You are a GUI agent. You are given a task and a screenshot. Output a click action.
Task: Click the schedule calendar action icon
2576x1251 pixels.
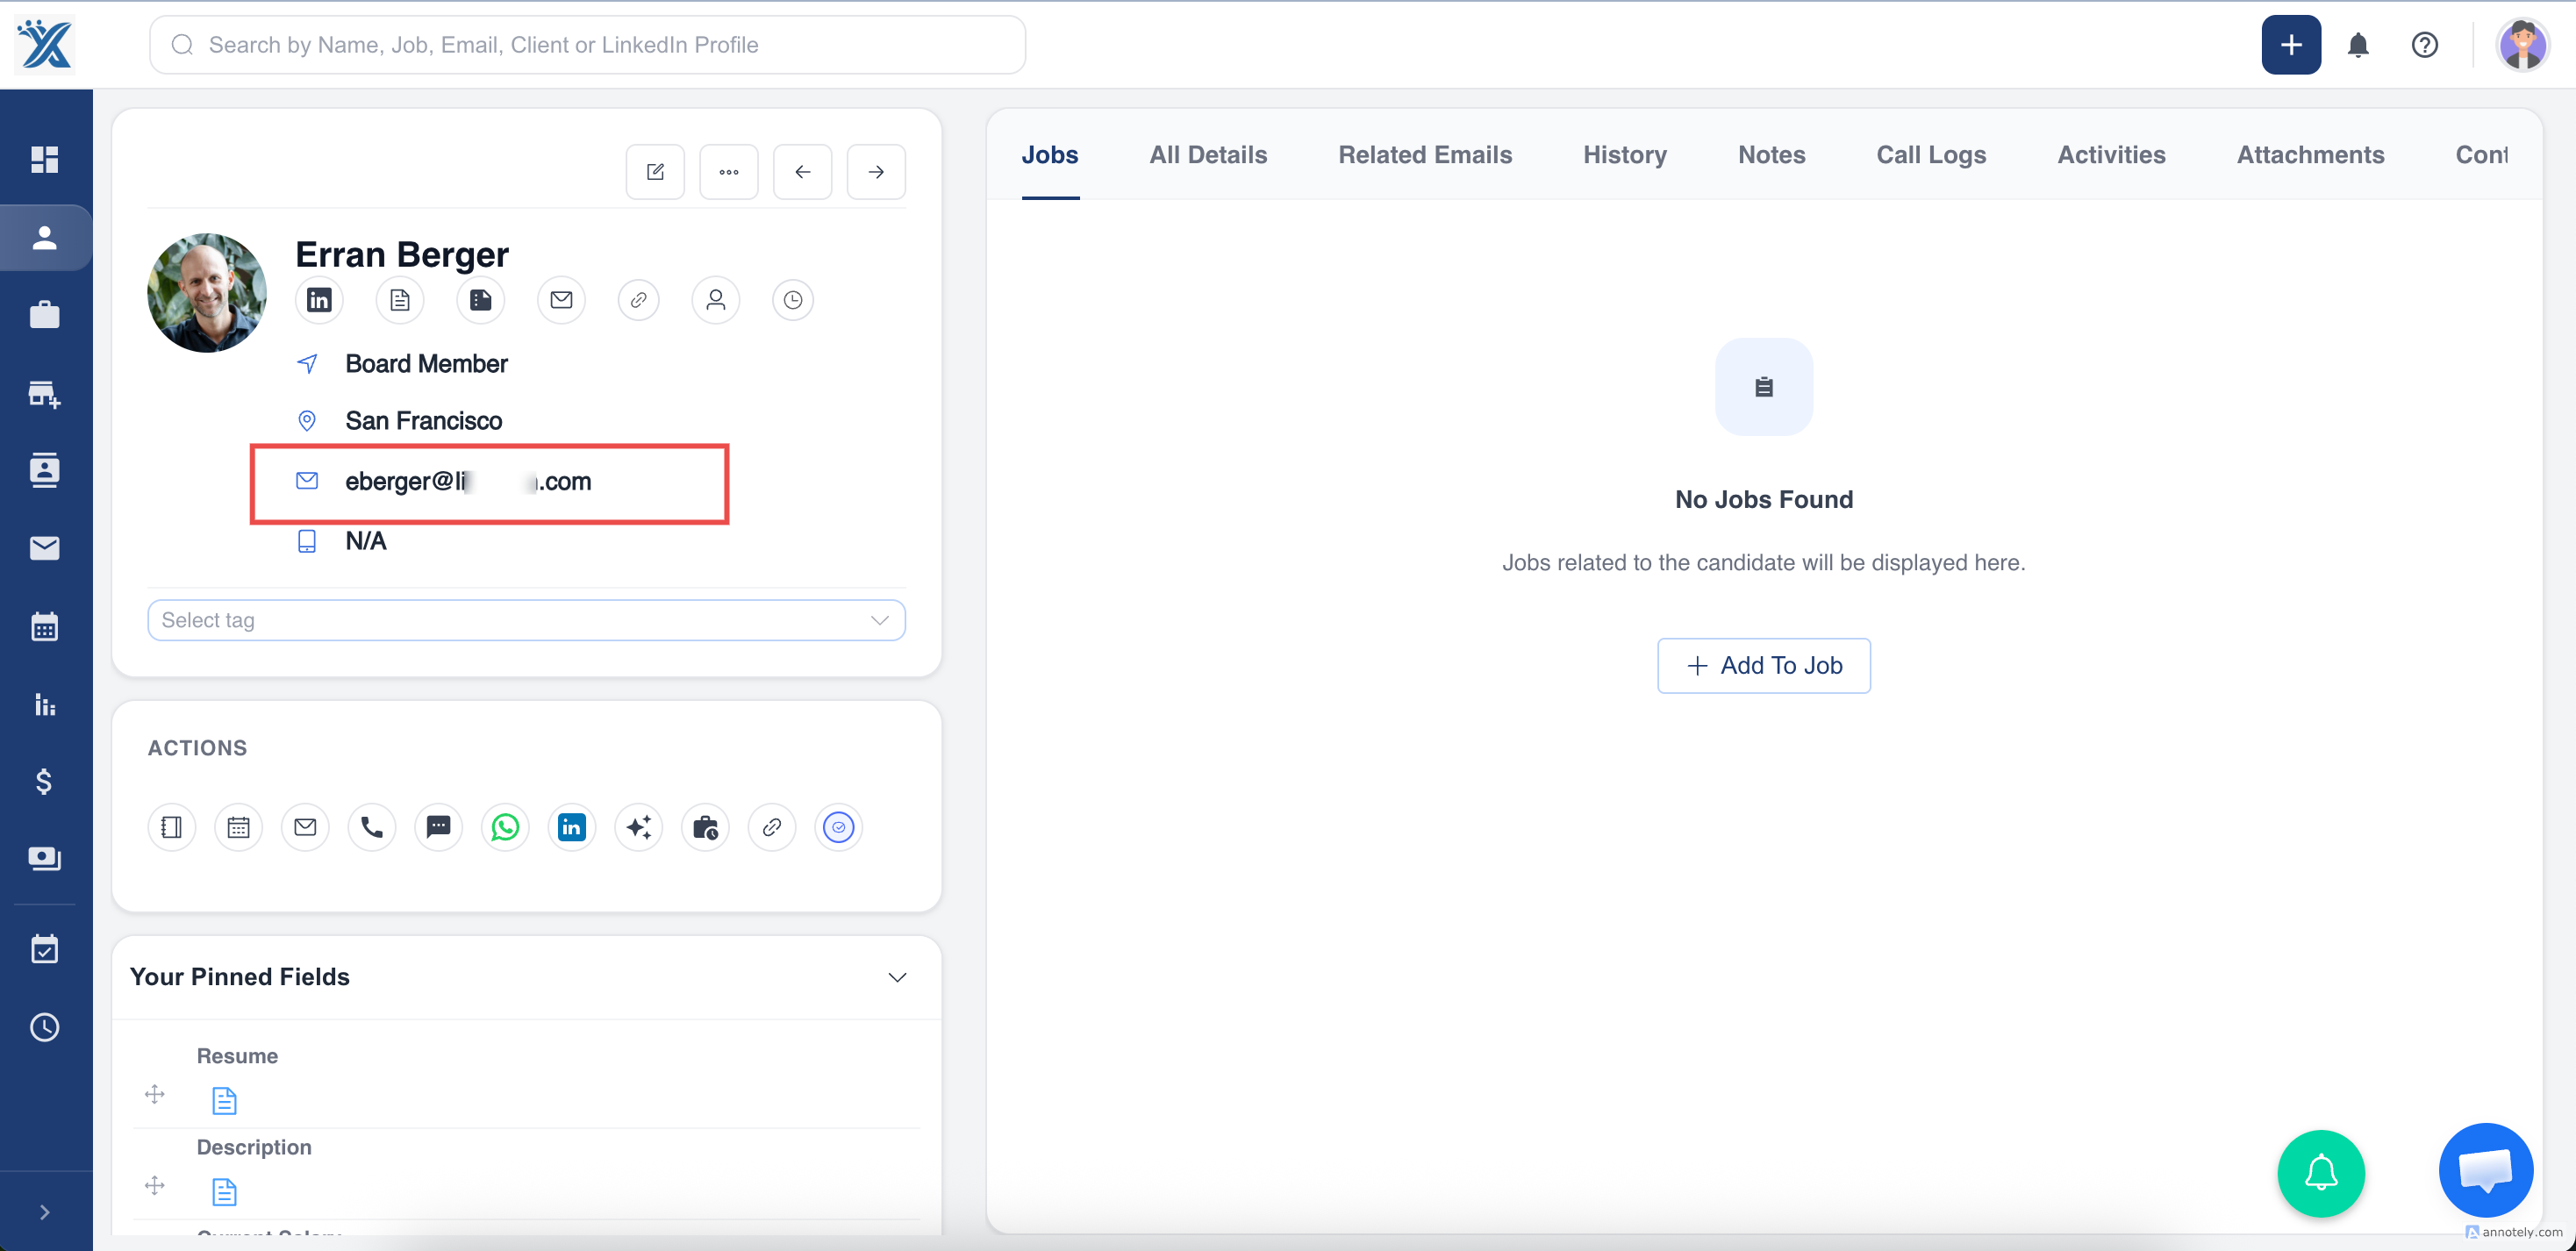(238, 827)
